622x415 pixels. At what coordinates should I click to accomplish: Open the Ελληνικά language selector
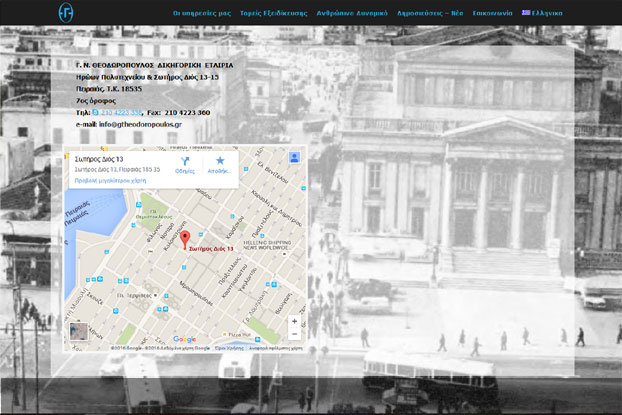tap(547, 13)
